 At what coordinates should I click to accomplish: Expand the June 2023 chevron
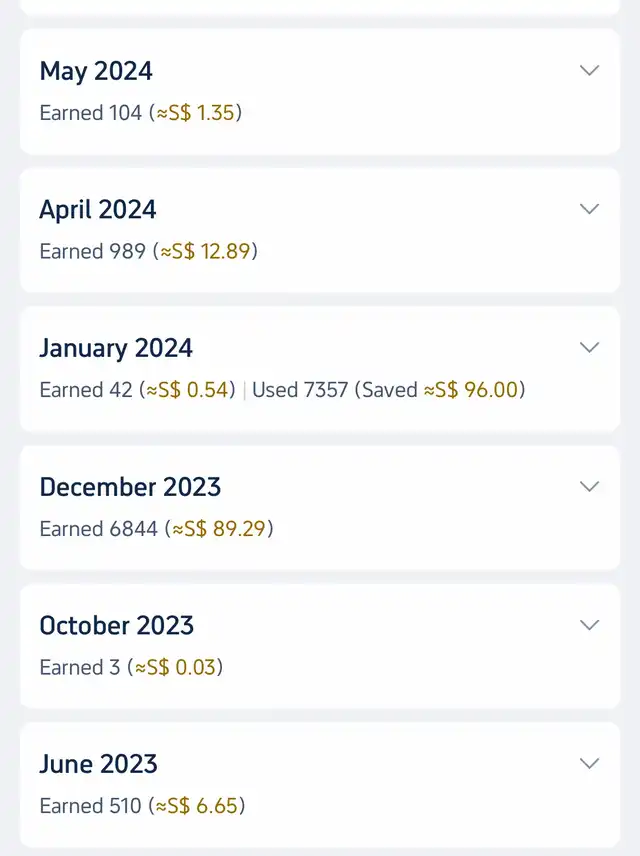590,764
